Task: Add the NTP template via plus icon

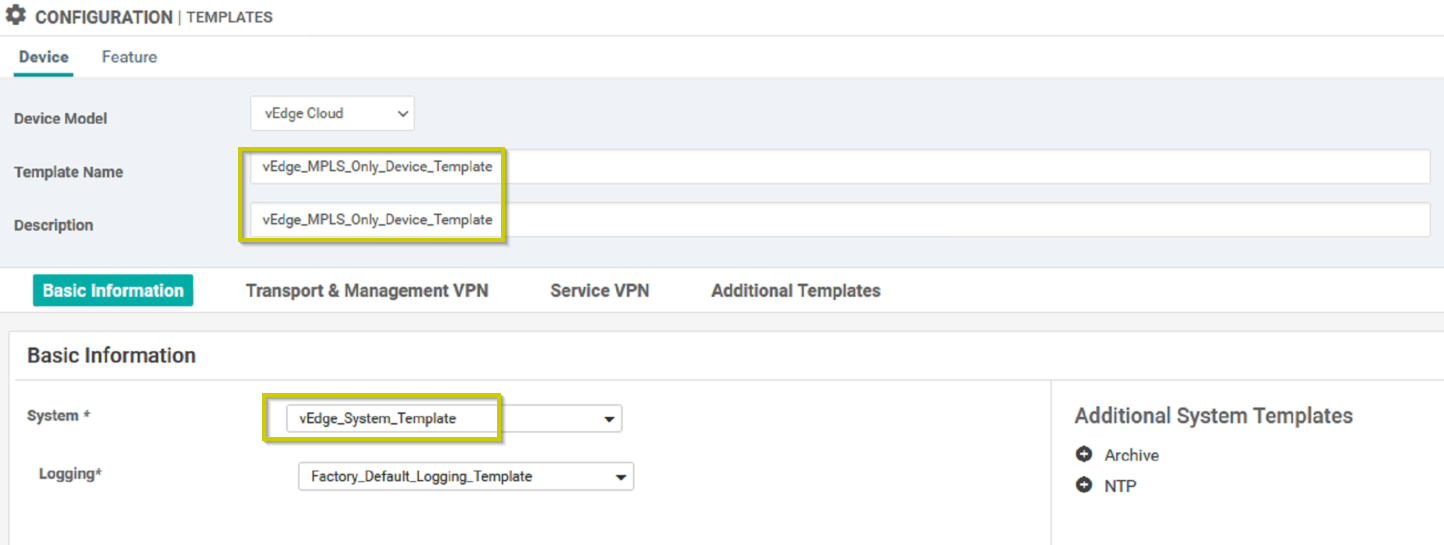Action: tap(1084, 485)
